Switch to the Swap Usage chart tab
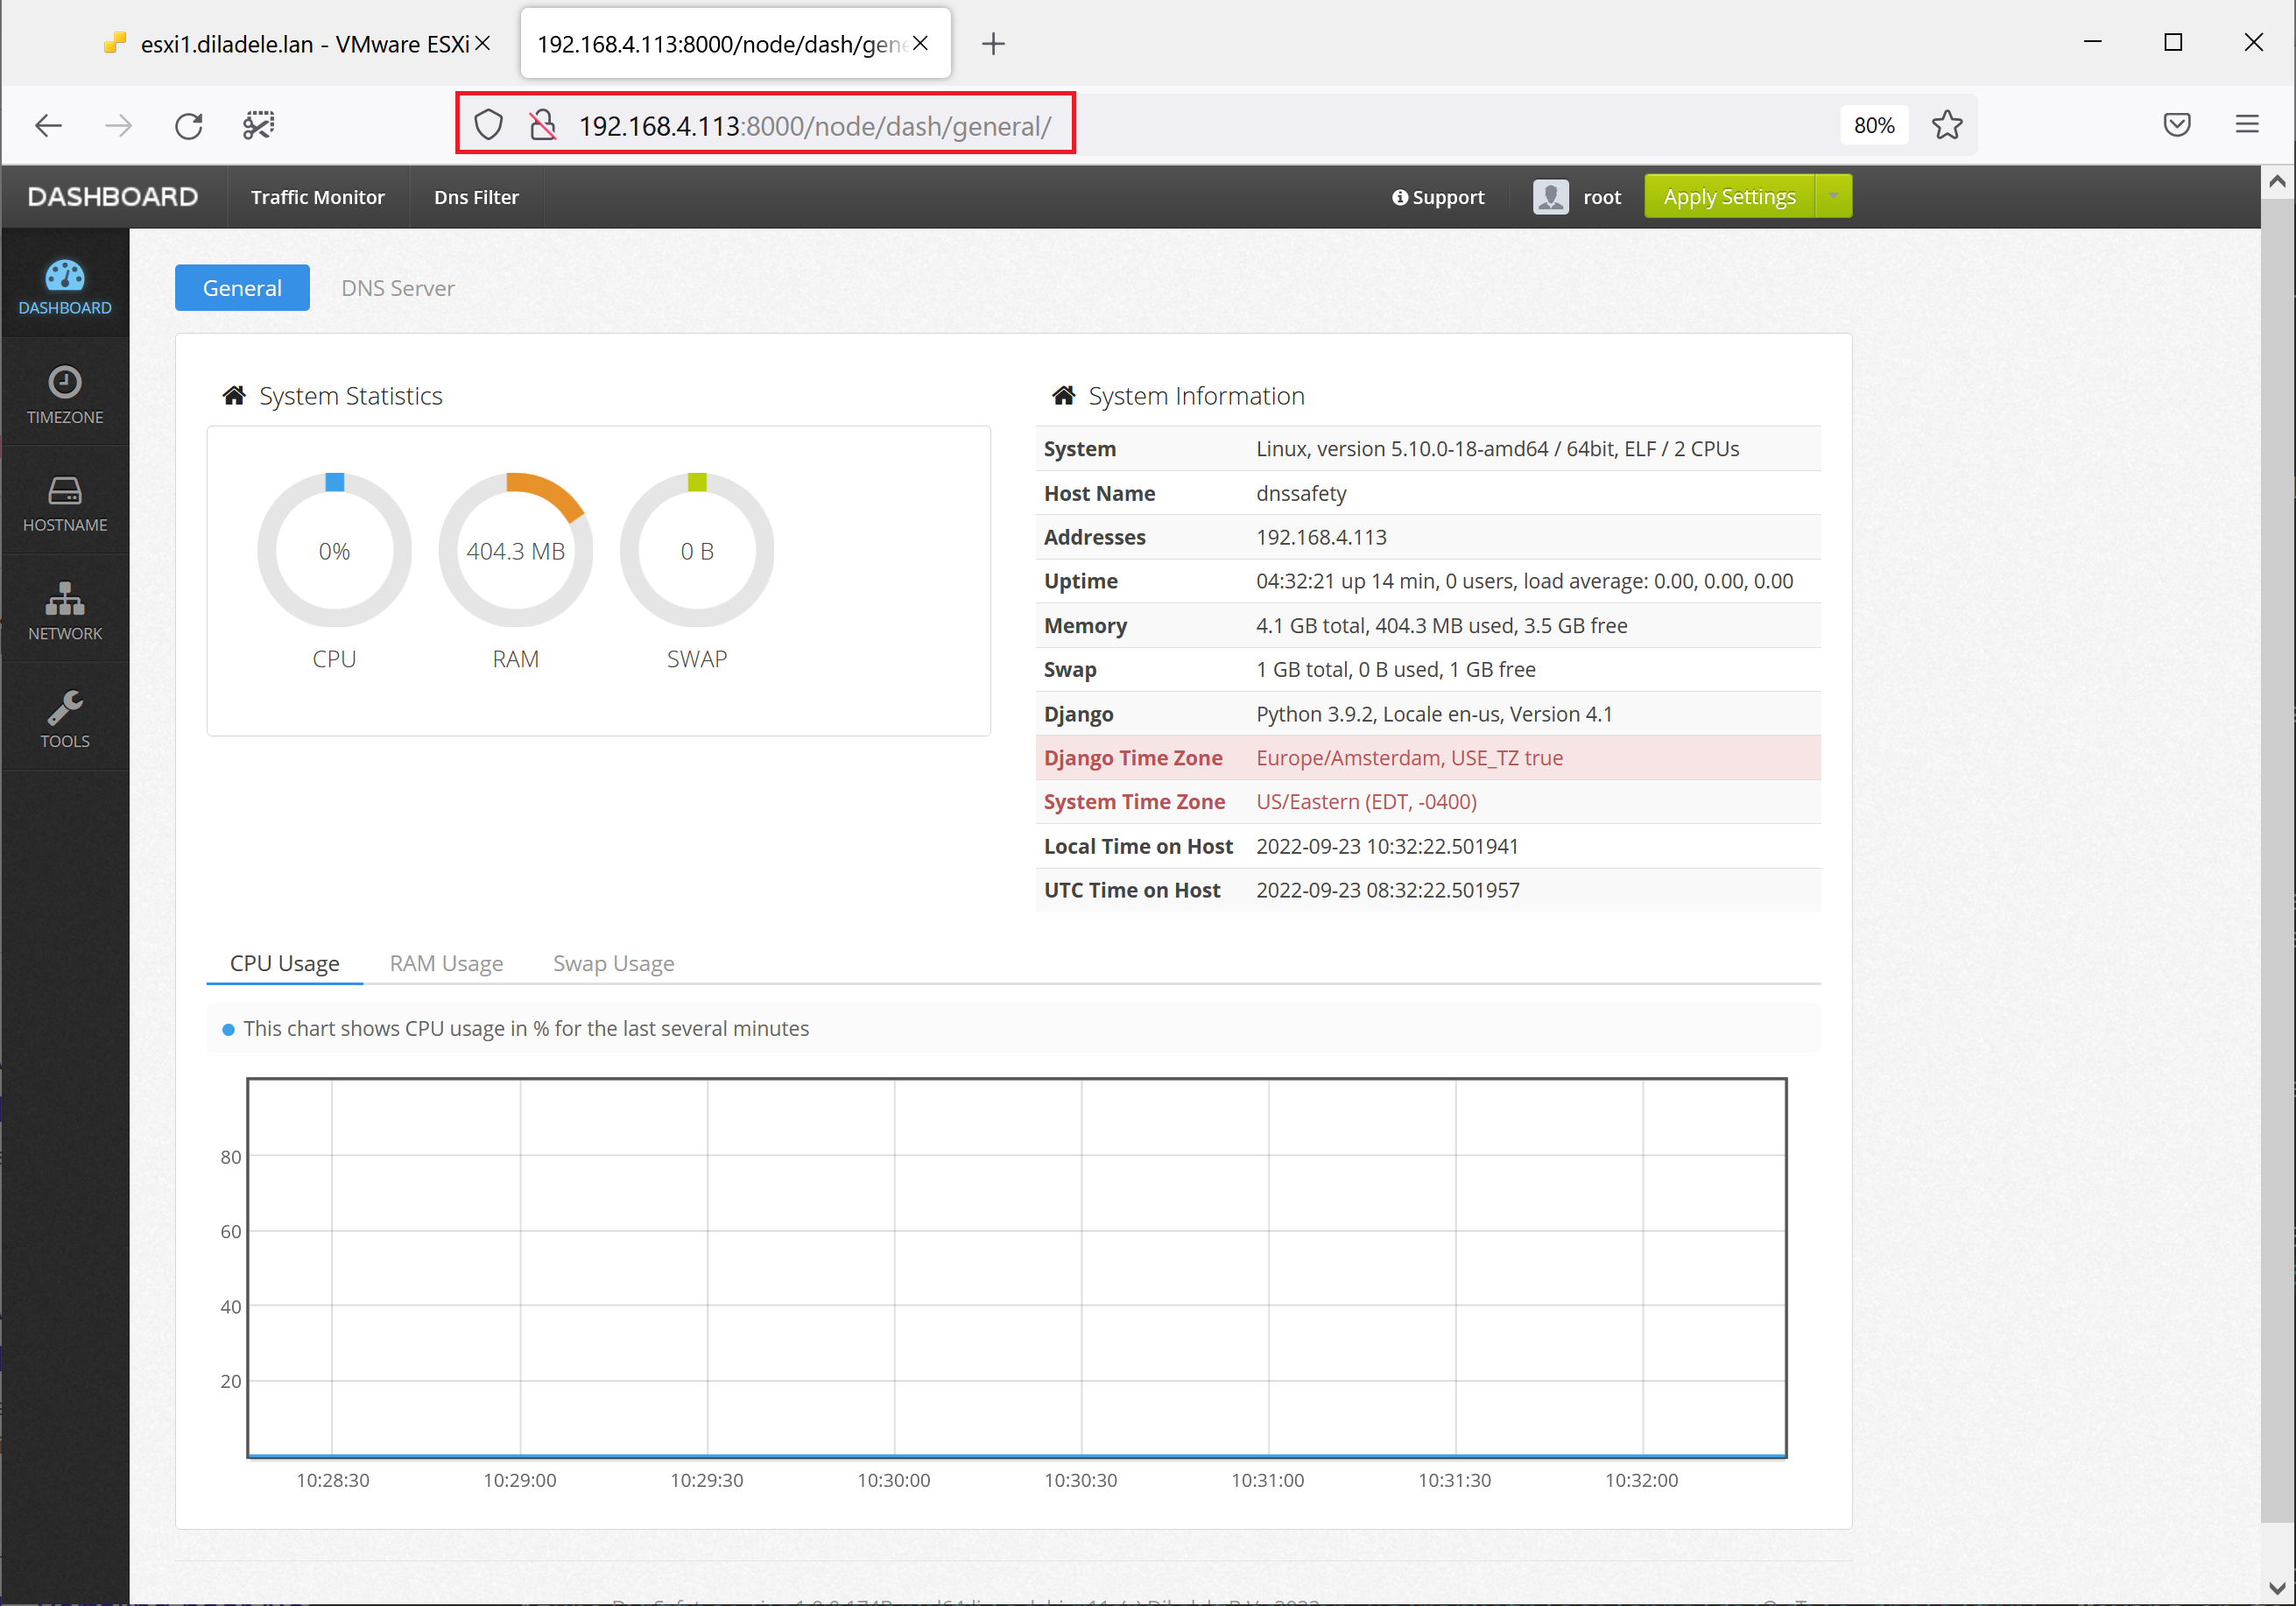 point(613,963)
